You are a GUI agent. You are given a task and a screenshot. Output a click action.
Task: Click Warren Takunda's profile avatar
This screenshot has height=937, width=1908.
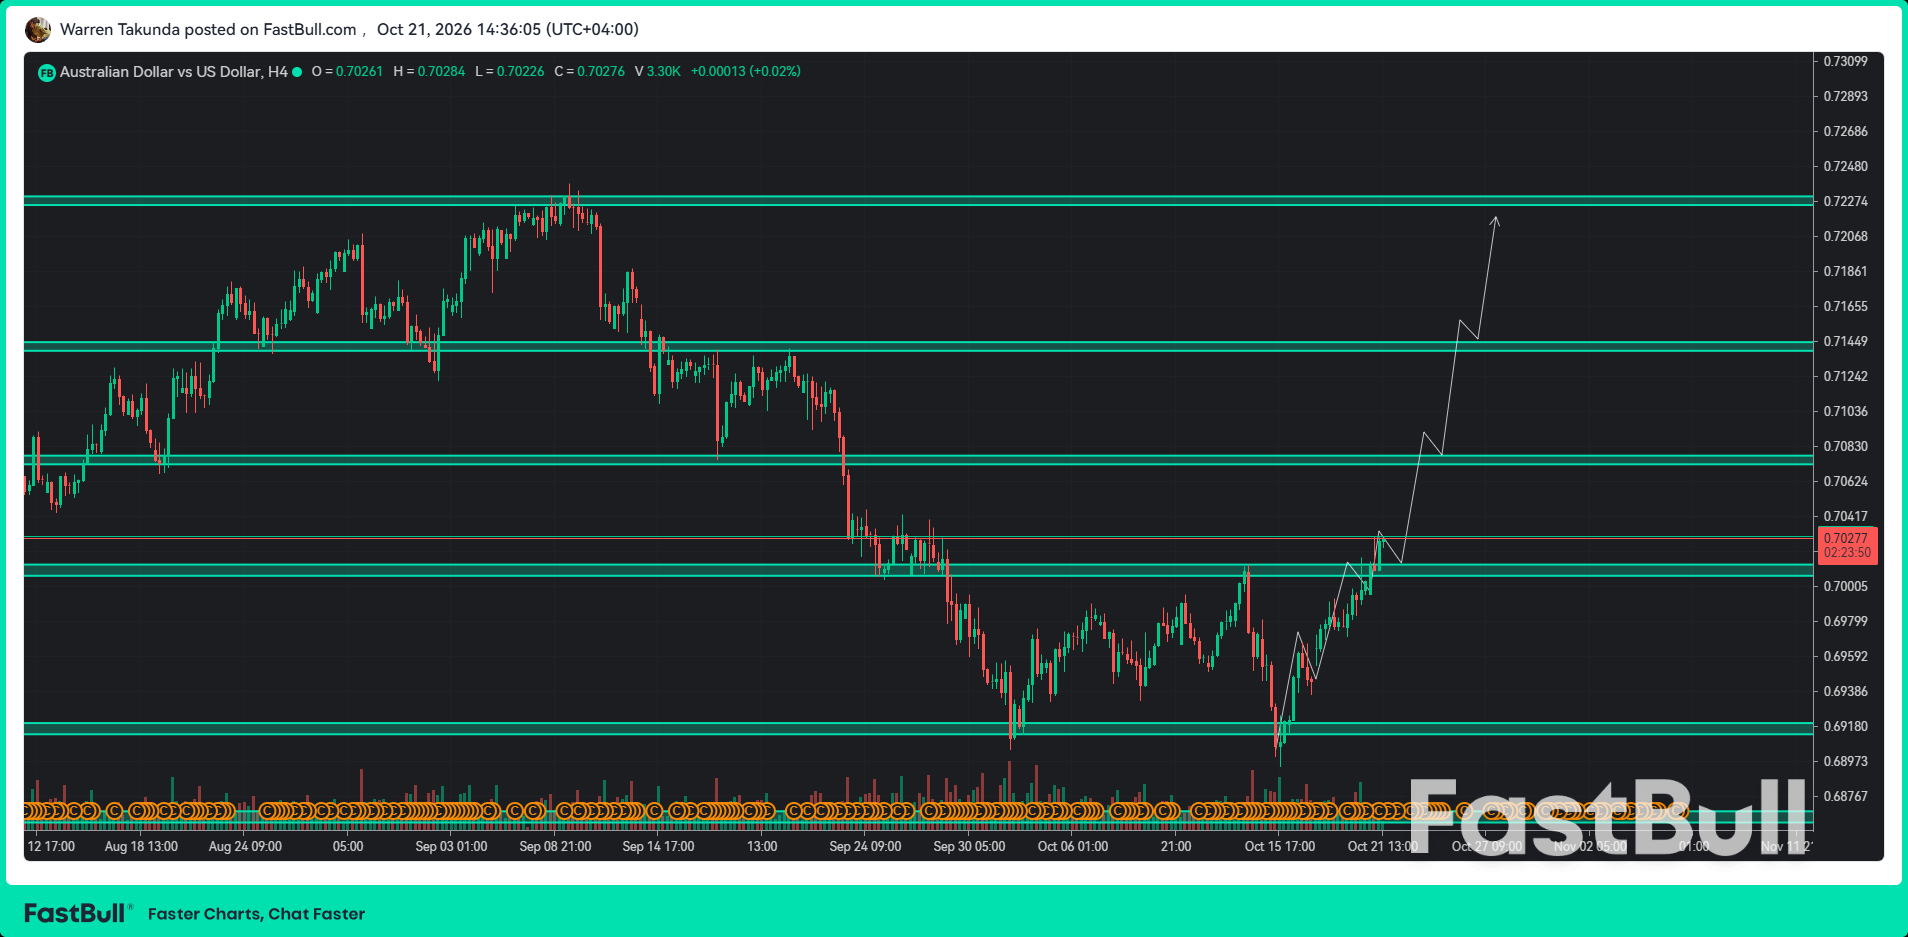point(38,30)
